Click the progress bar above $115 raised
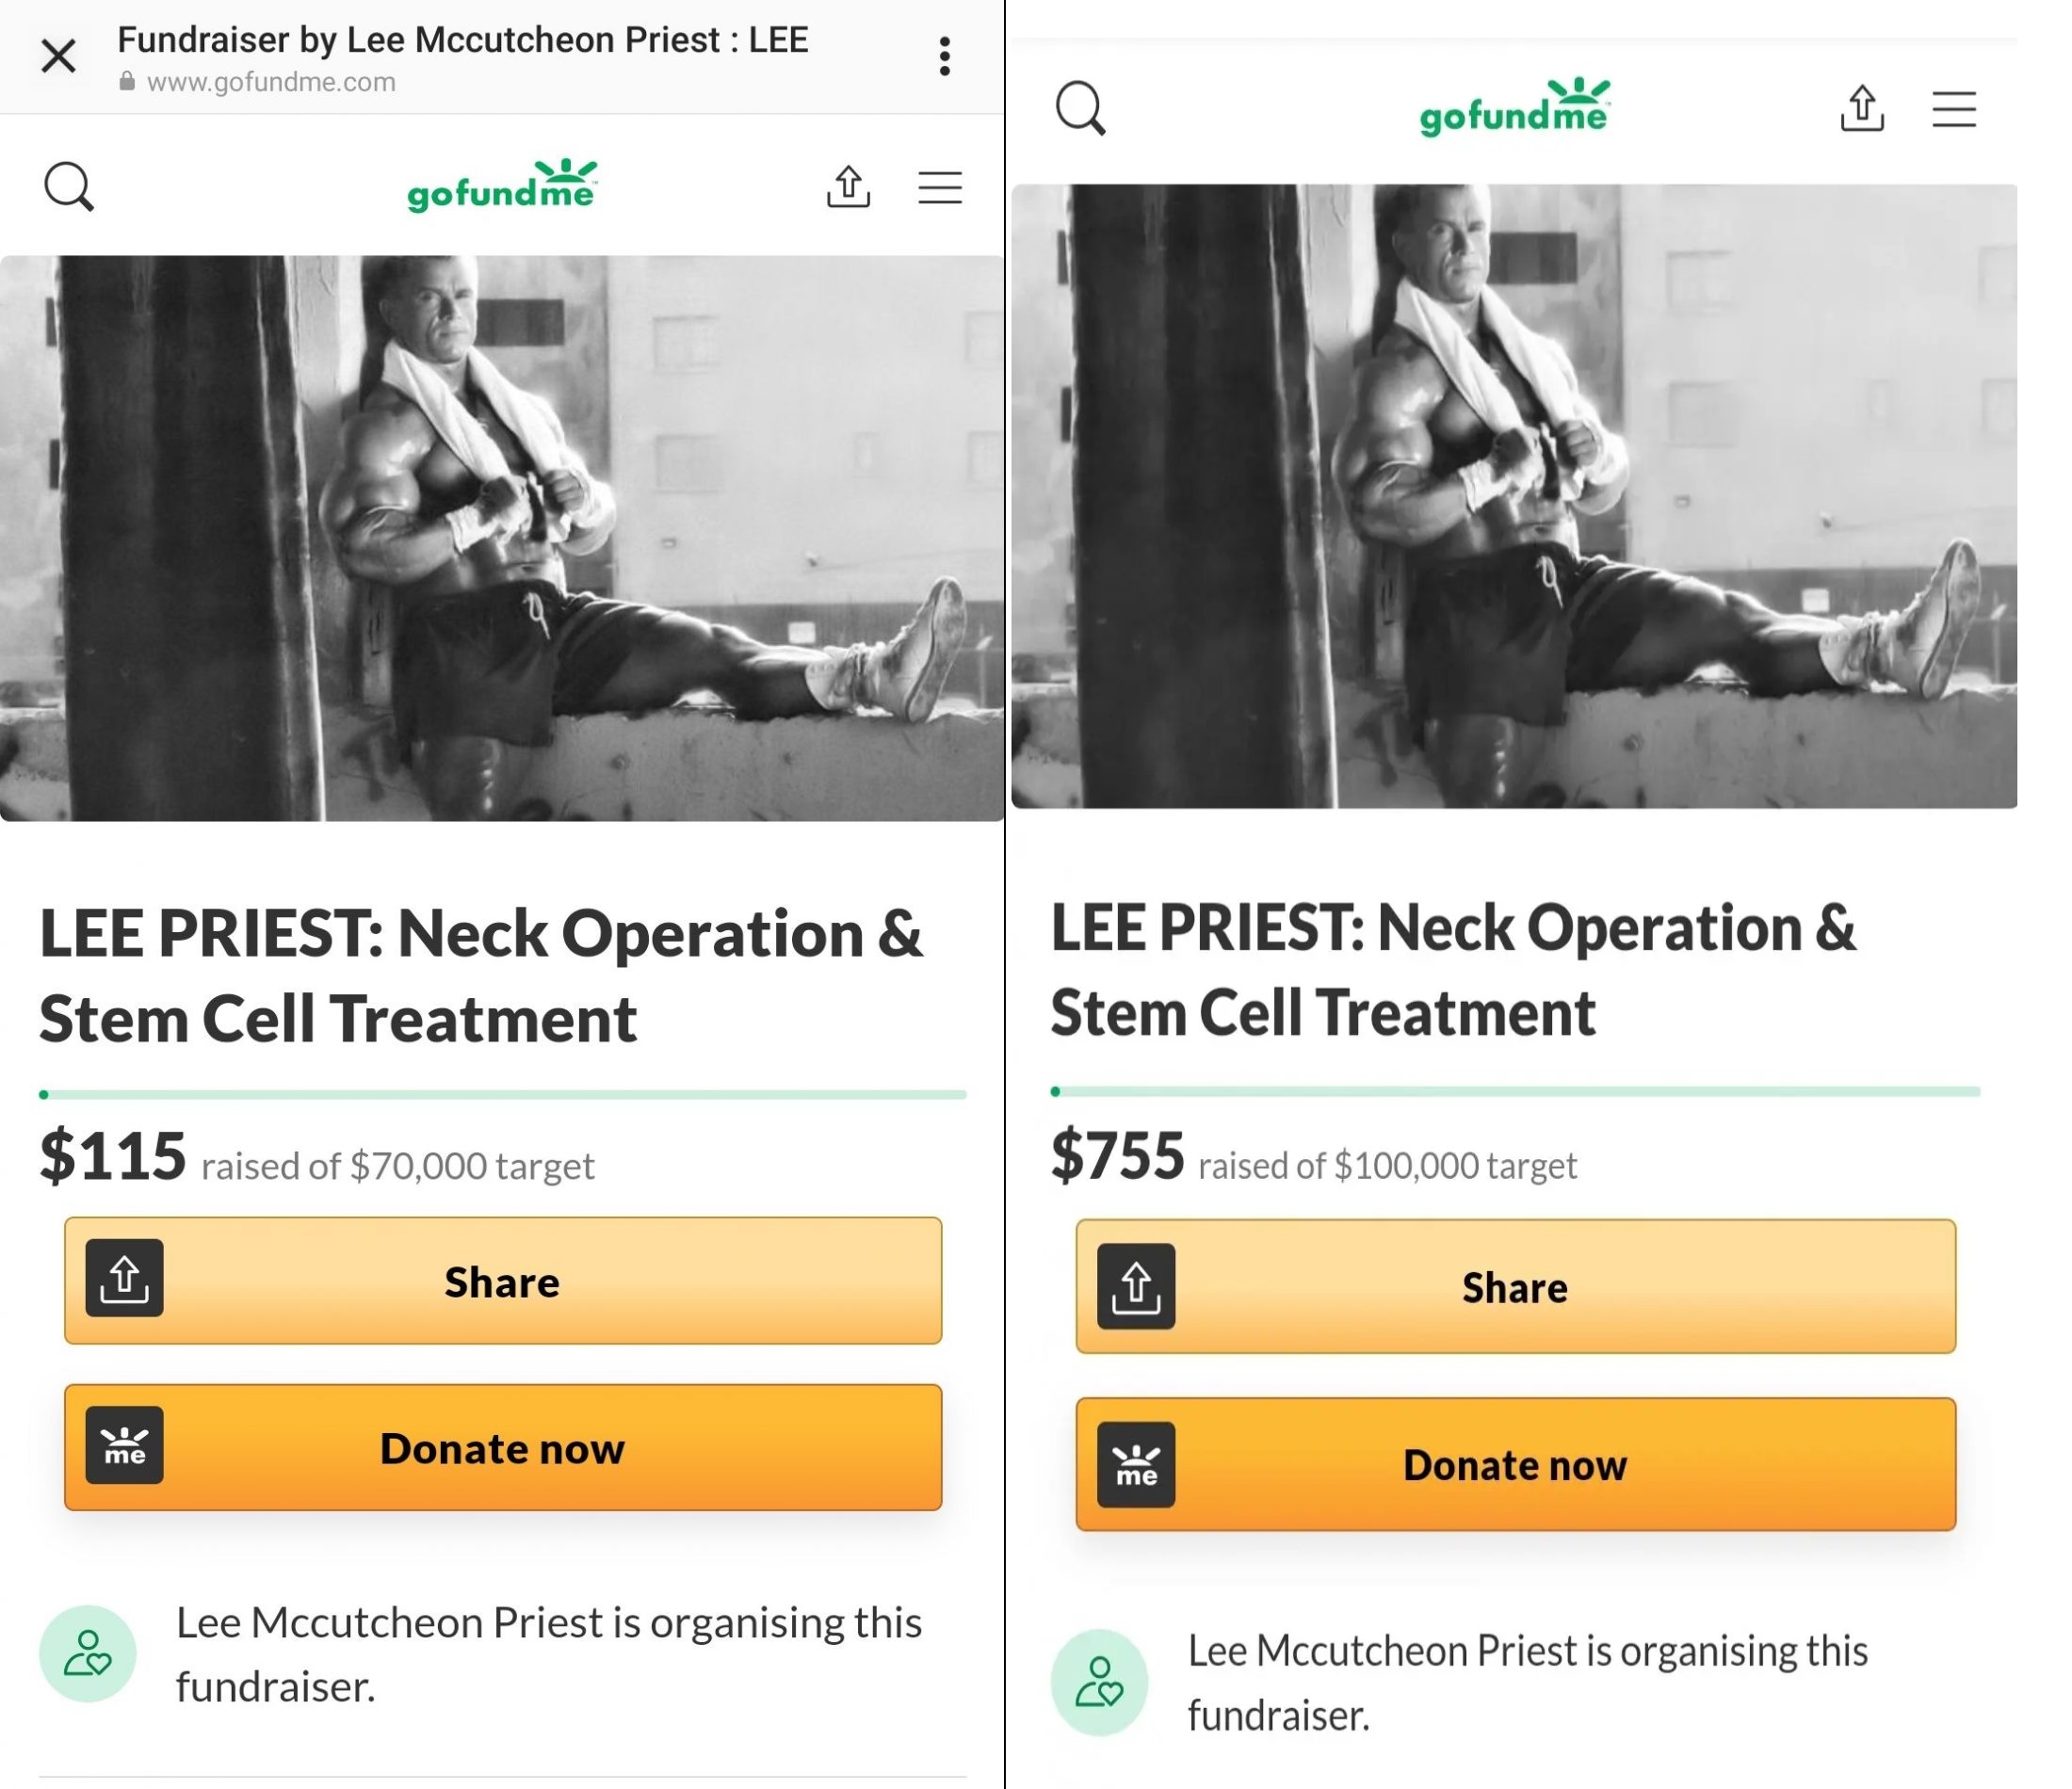 (x=503, y=1095)
